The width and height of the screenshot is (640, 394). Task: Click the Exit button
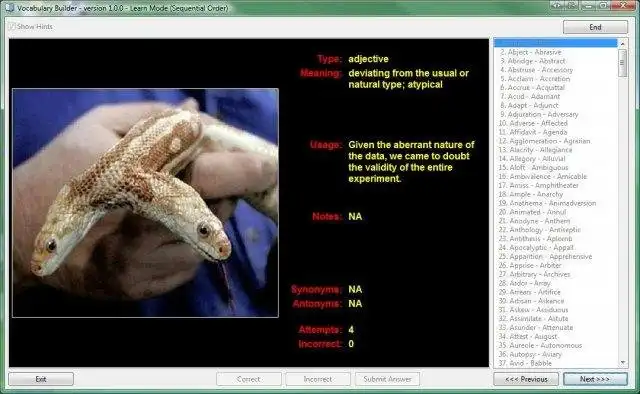(x=41, y=379)
